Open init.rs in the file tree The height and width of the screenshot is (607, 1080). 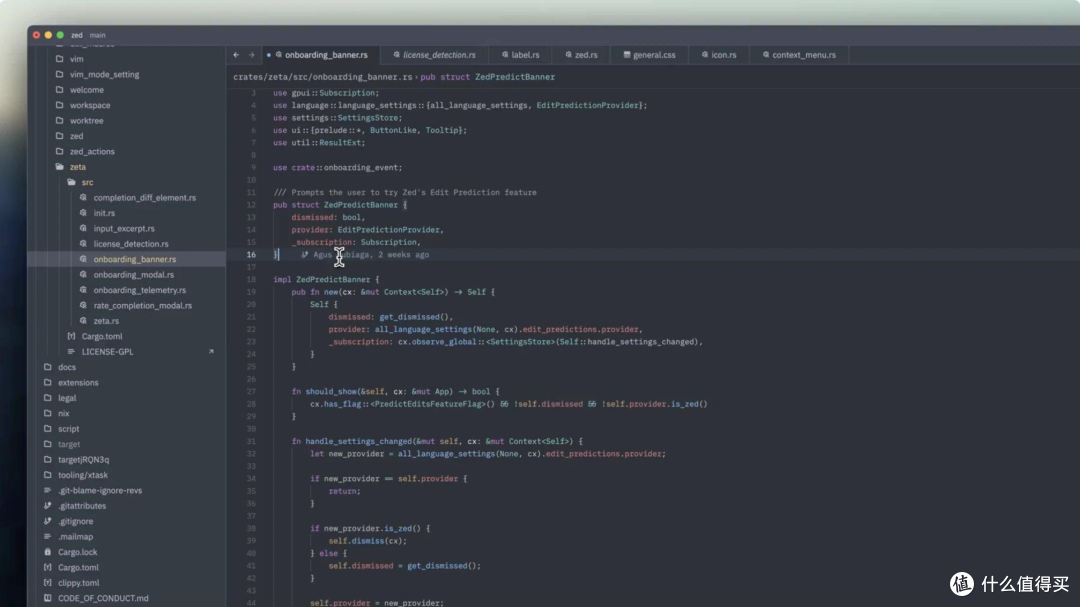pyautogui.click(x=104, y=214)
